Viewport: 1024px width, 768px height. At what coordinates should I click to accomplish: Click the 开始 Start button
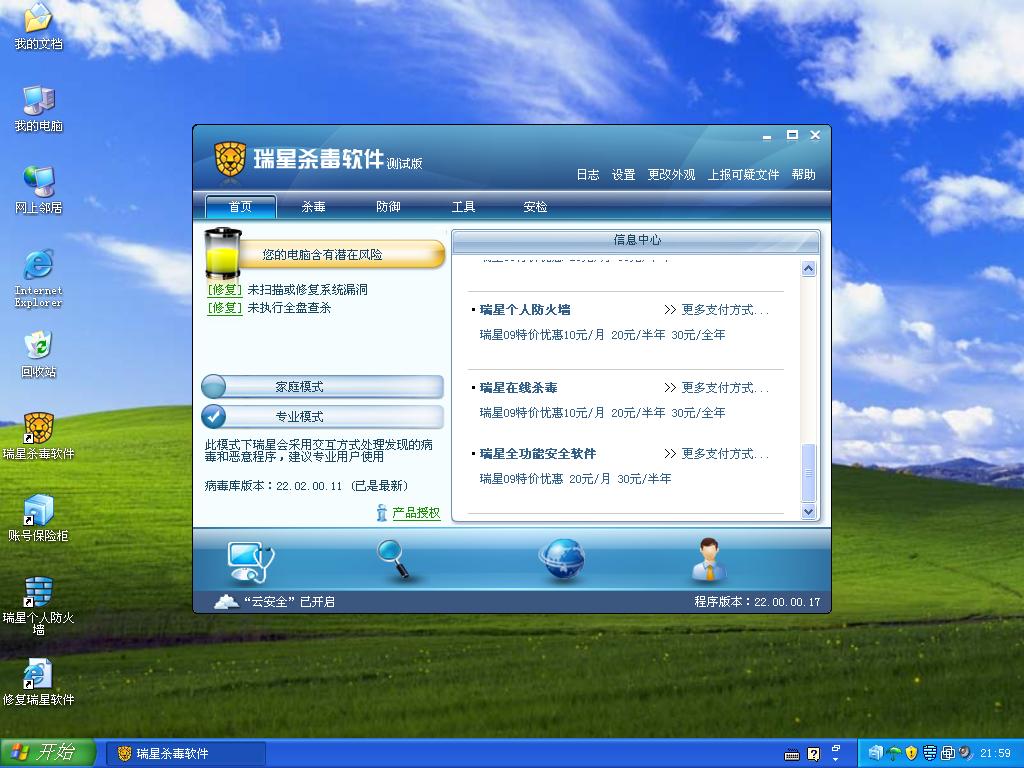(x=48, y=753)
